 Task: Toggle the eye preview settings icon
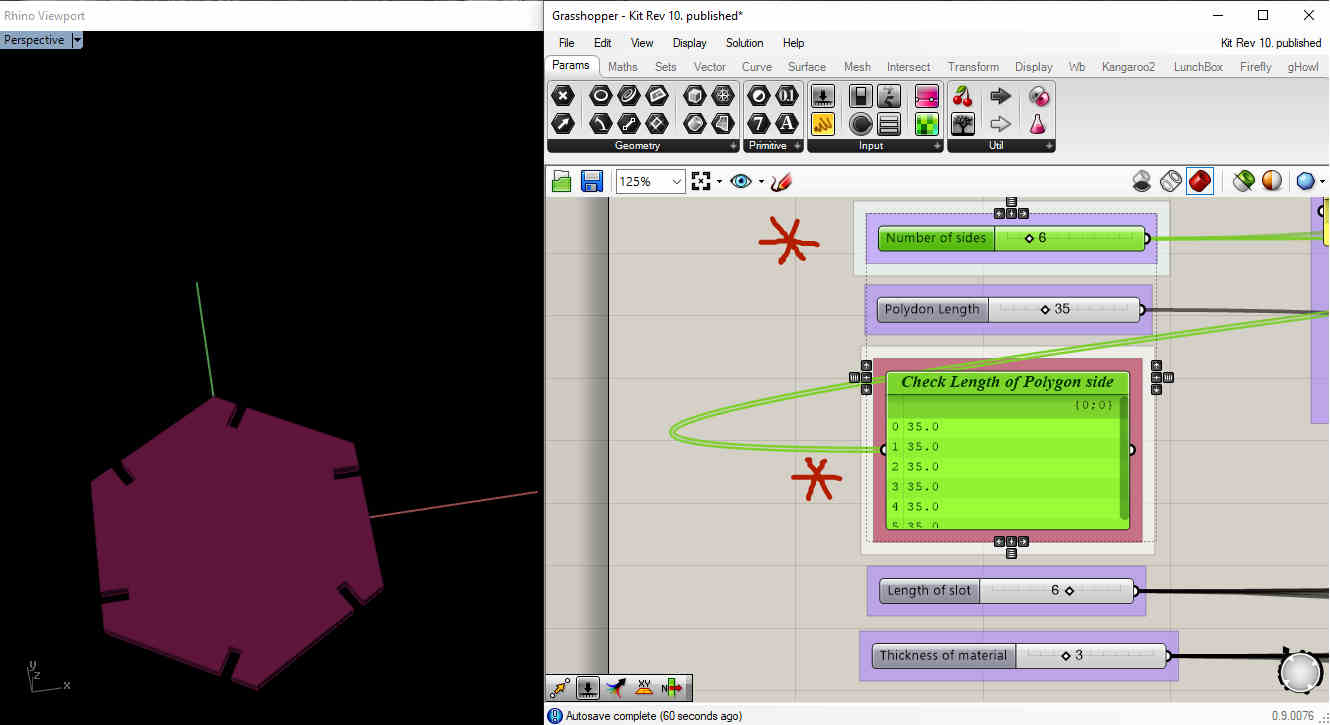click(x=741, y=181)
